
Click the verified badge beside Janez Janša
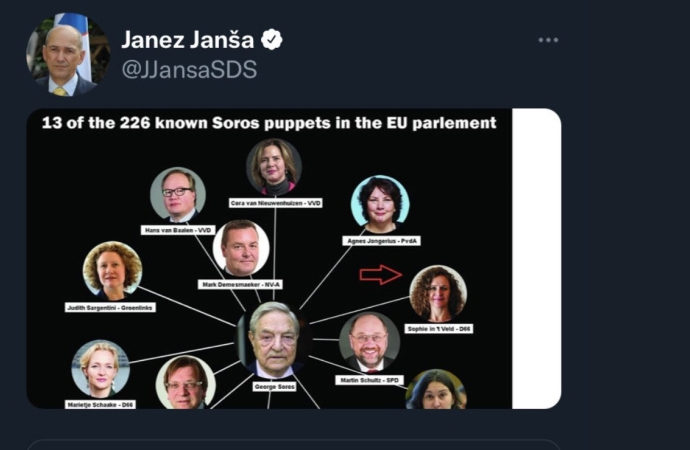pos(271,40)
